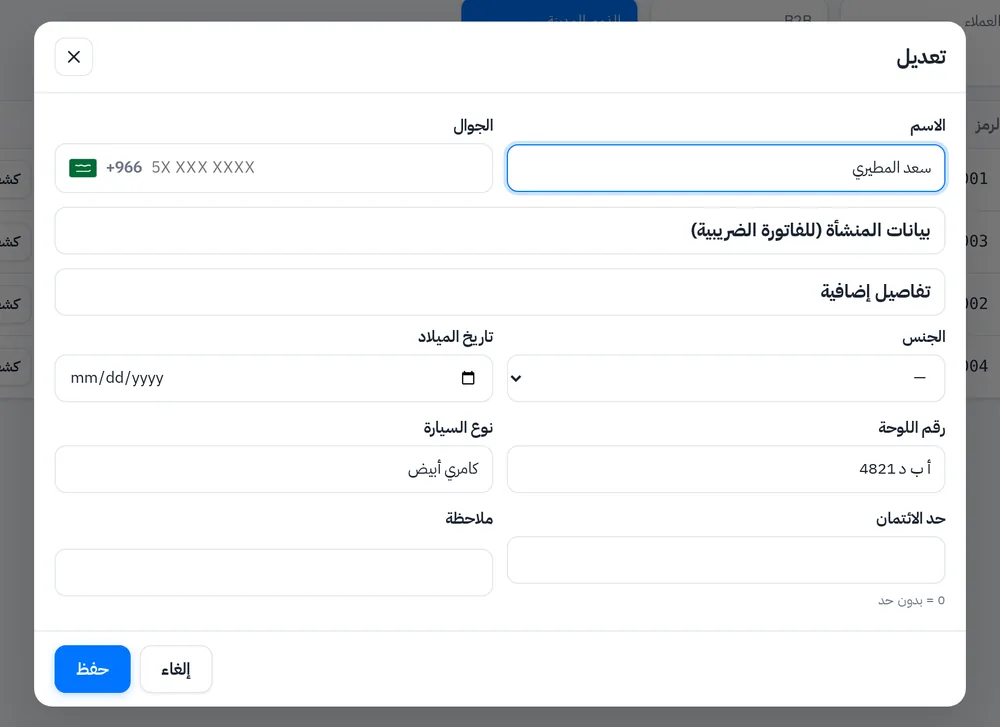The width and height of the screenshot is (1000, 727).
Task: Save changes with the حفظ button
Action: click(x=92, y=669)
